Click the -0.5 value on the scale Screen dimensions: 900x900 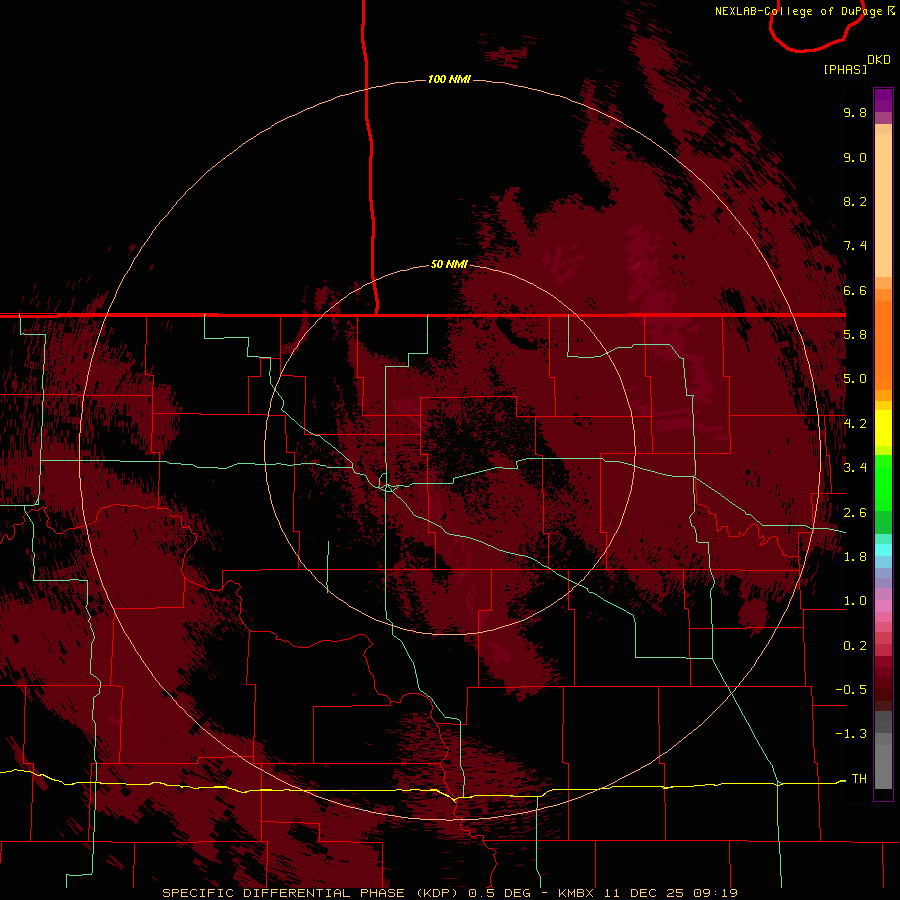pos(851,690)
